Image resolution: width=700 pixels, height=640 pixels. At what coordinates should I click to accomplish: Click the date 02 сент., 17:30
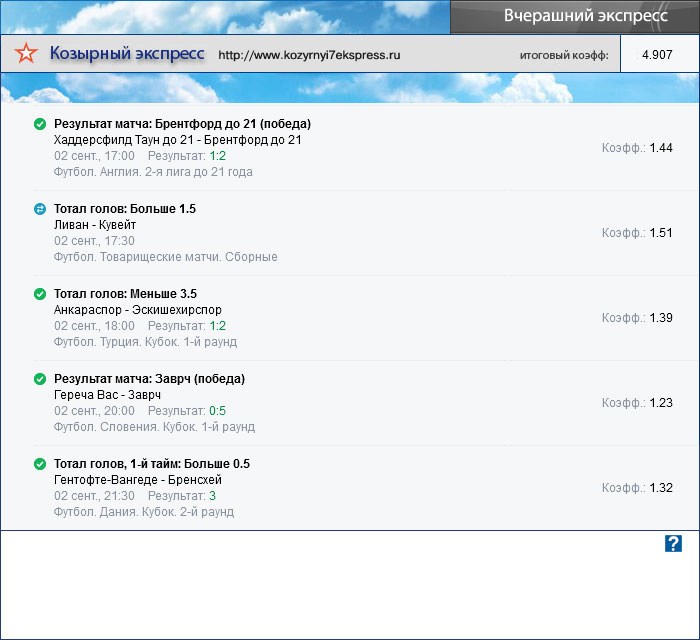[x=94, y=241]
